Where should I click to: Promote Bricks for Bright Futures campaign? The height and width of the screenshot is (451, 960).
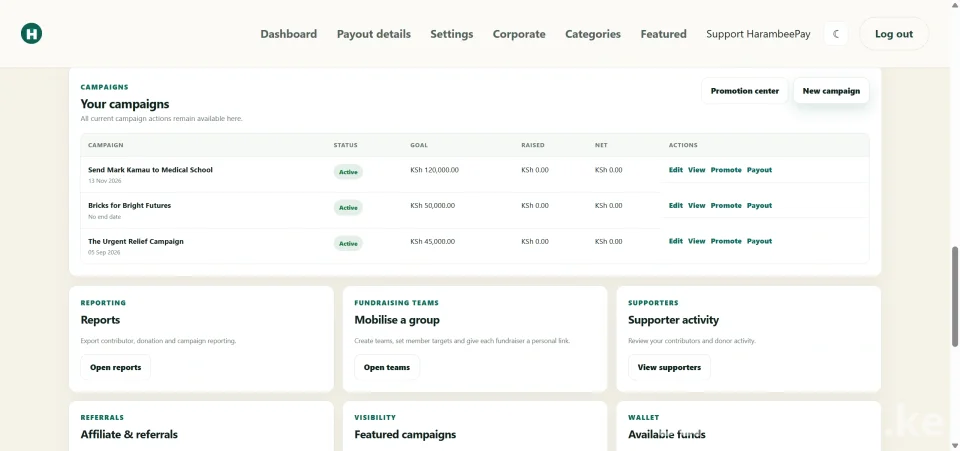point(726,206)
